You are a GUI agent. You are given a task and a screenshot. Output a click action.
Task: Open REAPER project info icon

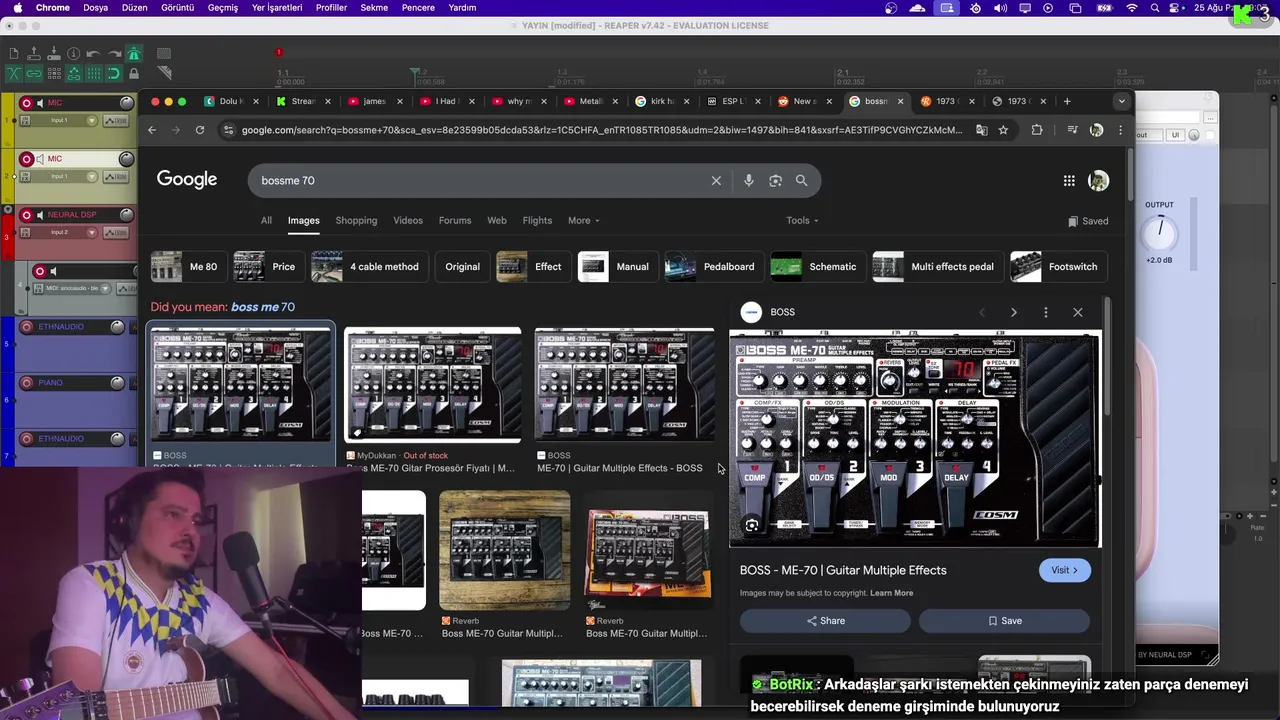[74, 54]
